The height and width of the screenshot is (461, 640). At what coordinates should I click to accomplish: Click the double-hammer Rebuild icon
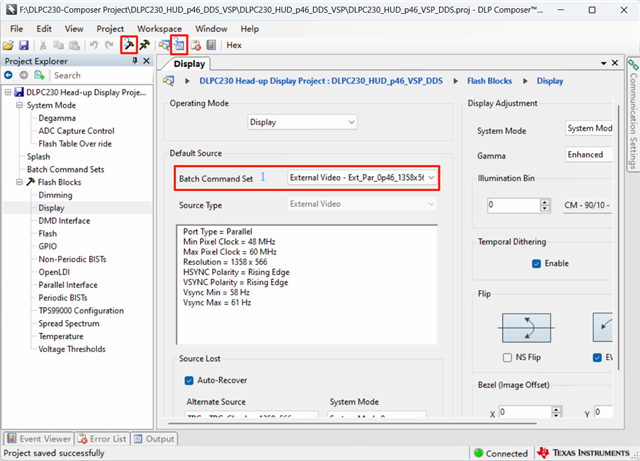[144, 45]
